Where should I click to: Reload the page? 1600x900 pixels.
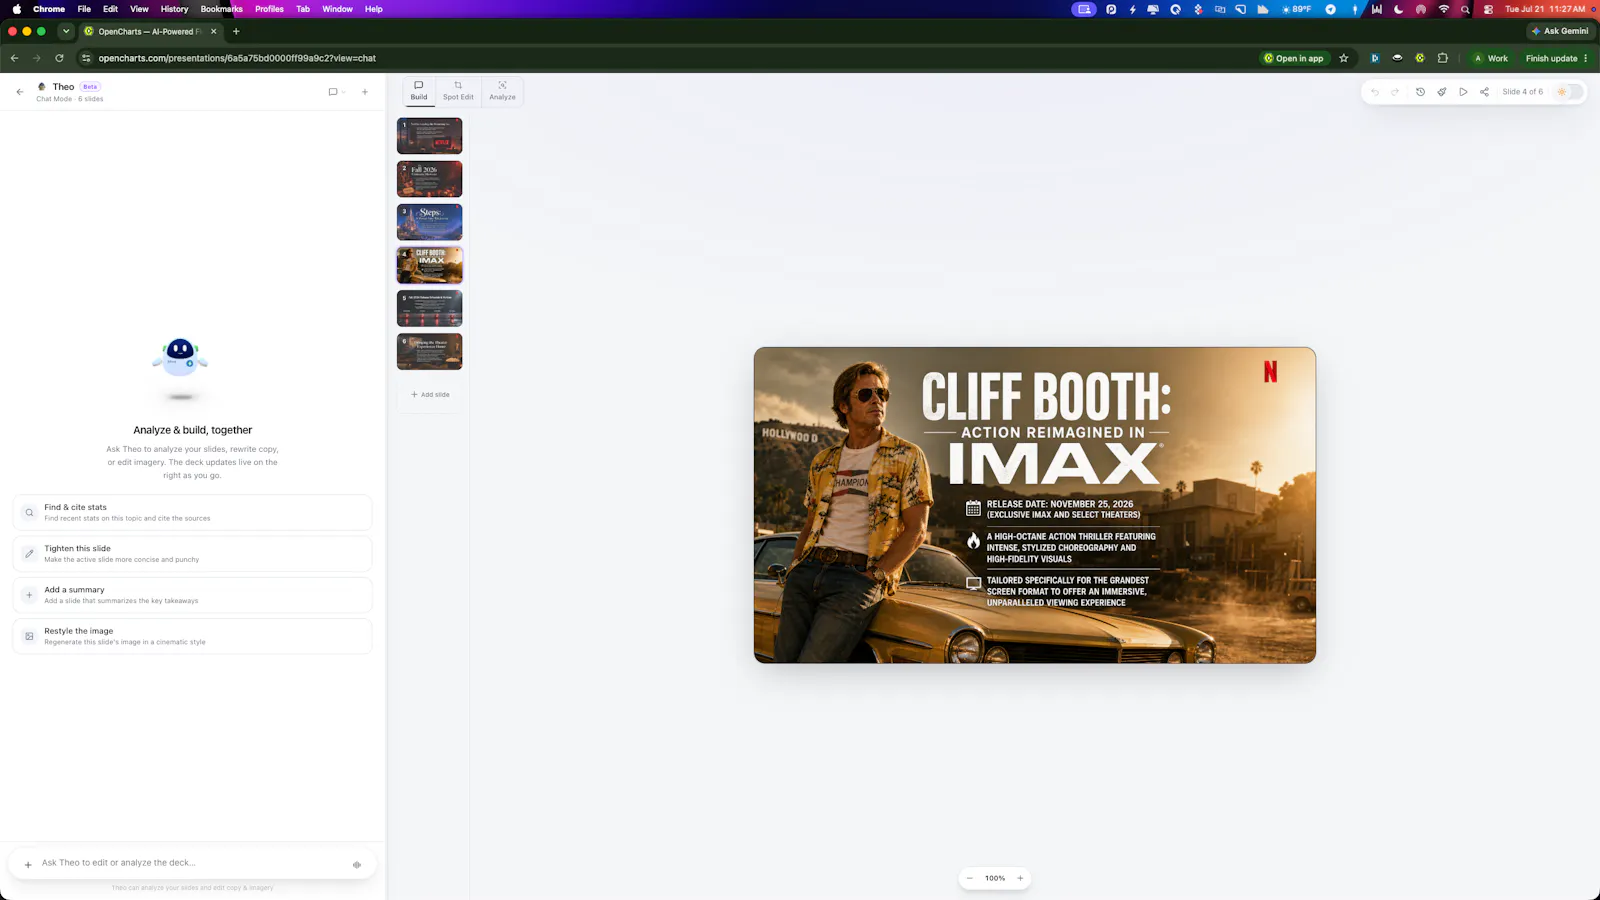coord(59,58)
